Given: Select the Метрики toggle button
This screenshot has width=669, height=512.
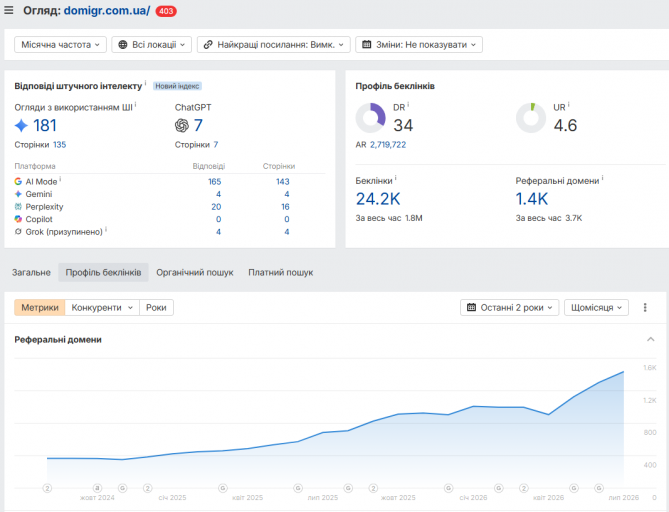Looking at the screenshot, I should click(x=40, y=308).
